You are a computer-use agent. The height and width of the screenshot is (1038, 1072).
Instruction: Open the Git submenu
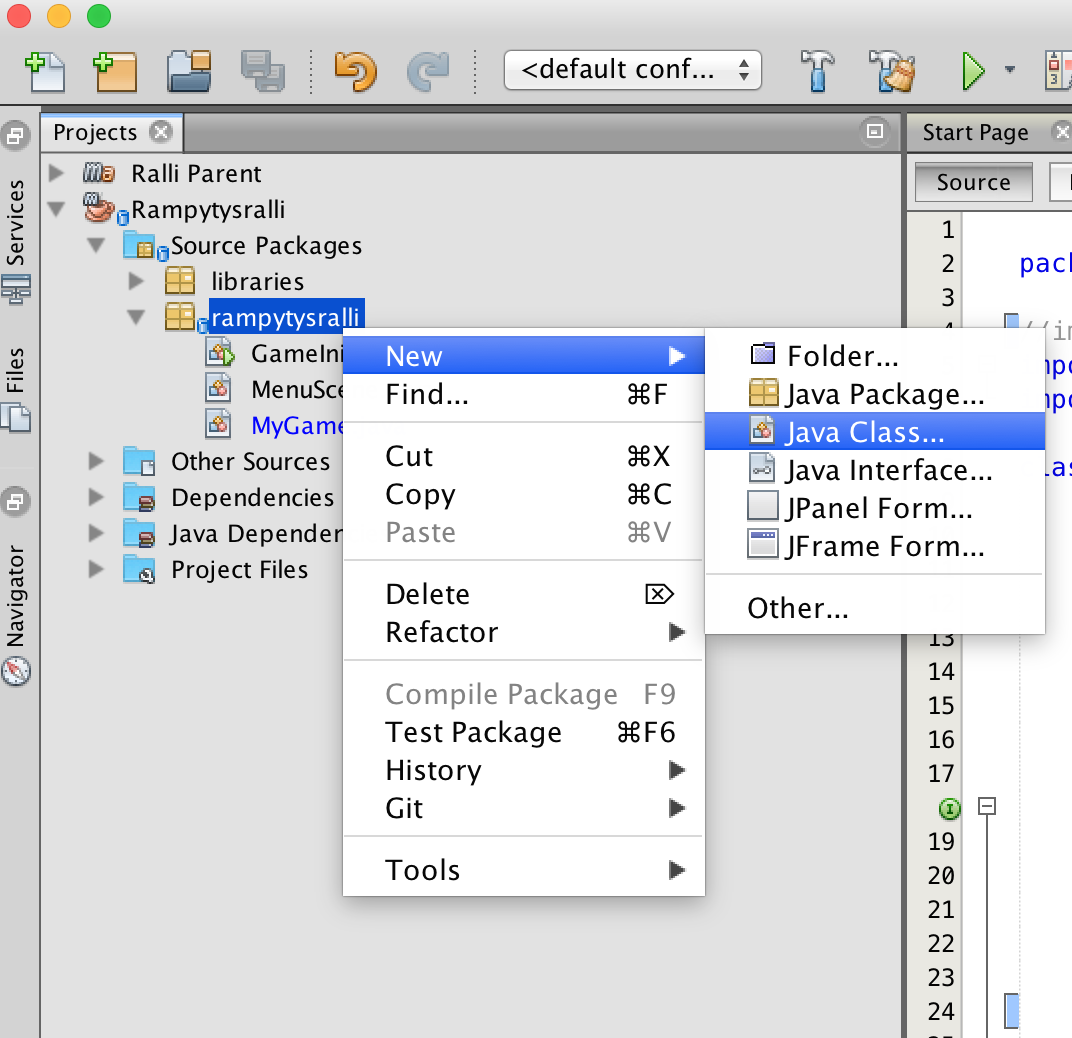point(524,808)
